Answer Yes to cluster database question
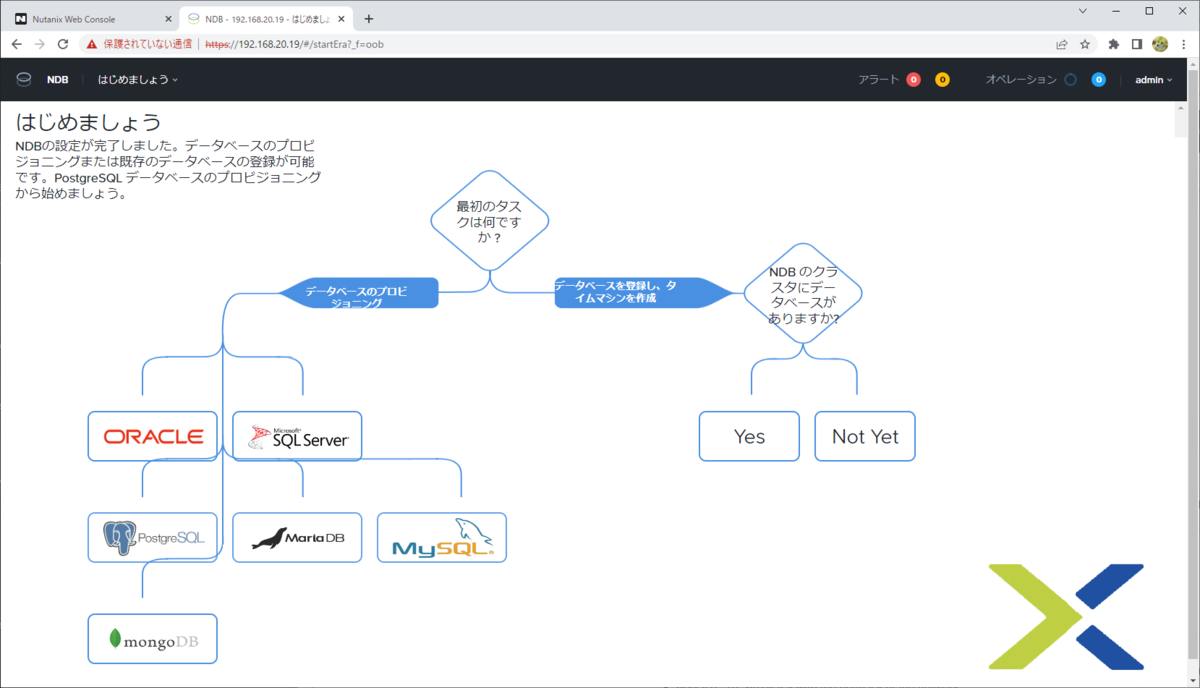This screenshot has height=688, width=1200. pos(749,436)
